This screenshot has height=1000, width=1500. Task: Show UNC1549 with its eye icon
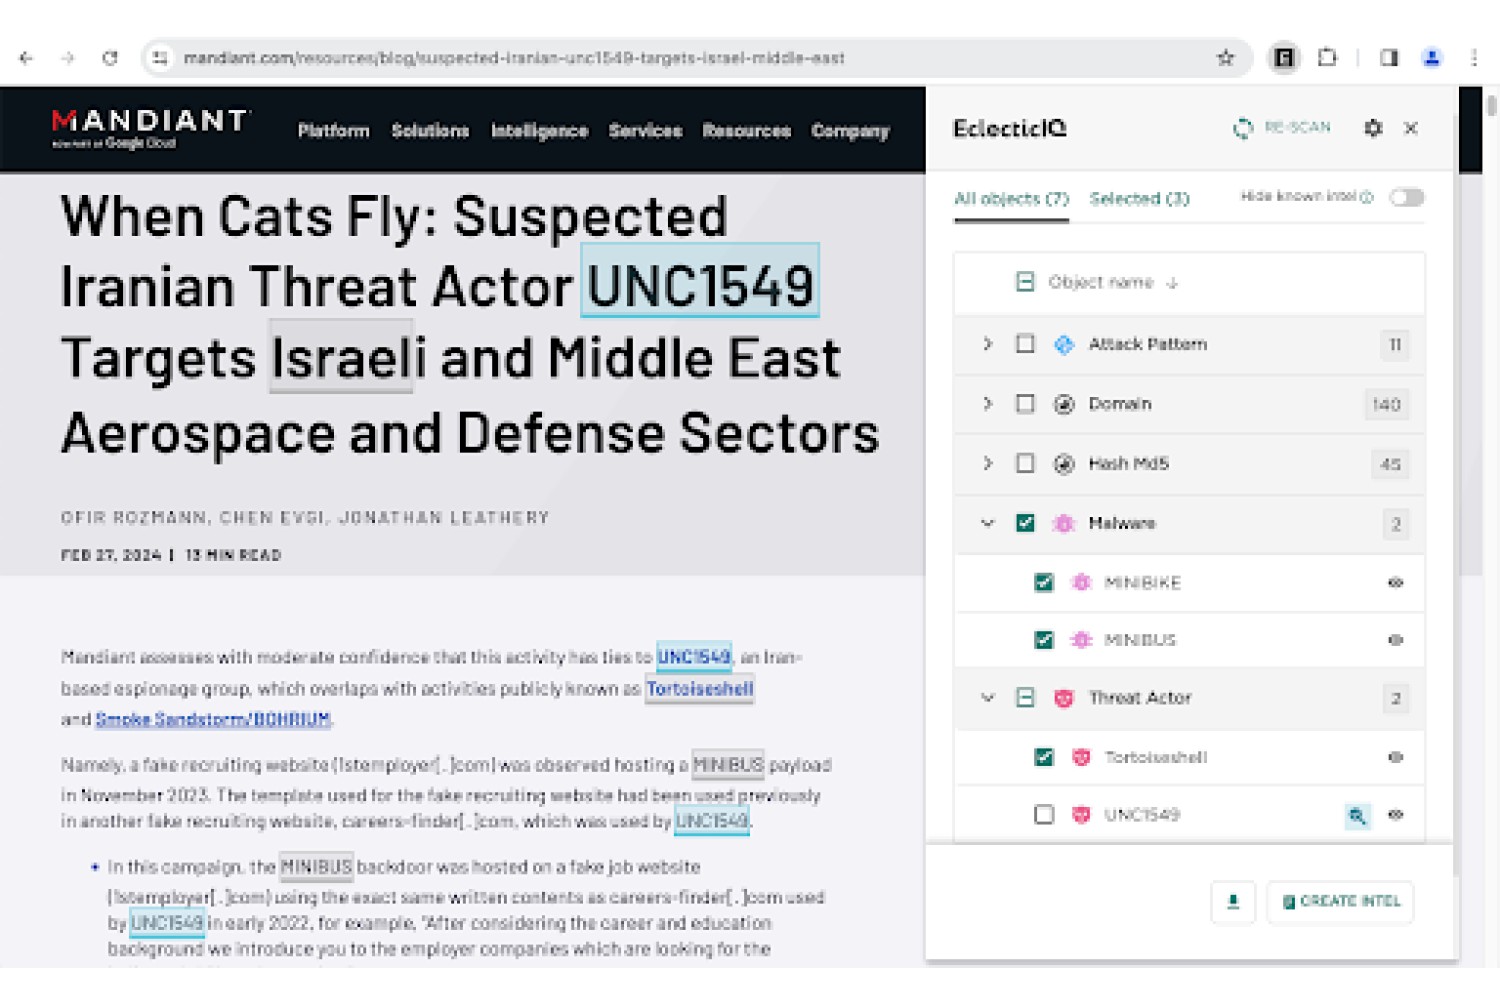[1396, 815]
